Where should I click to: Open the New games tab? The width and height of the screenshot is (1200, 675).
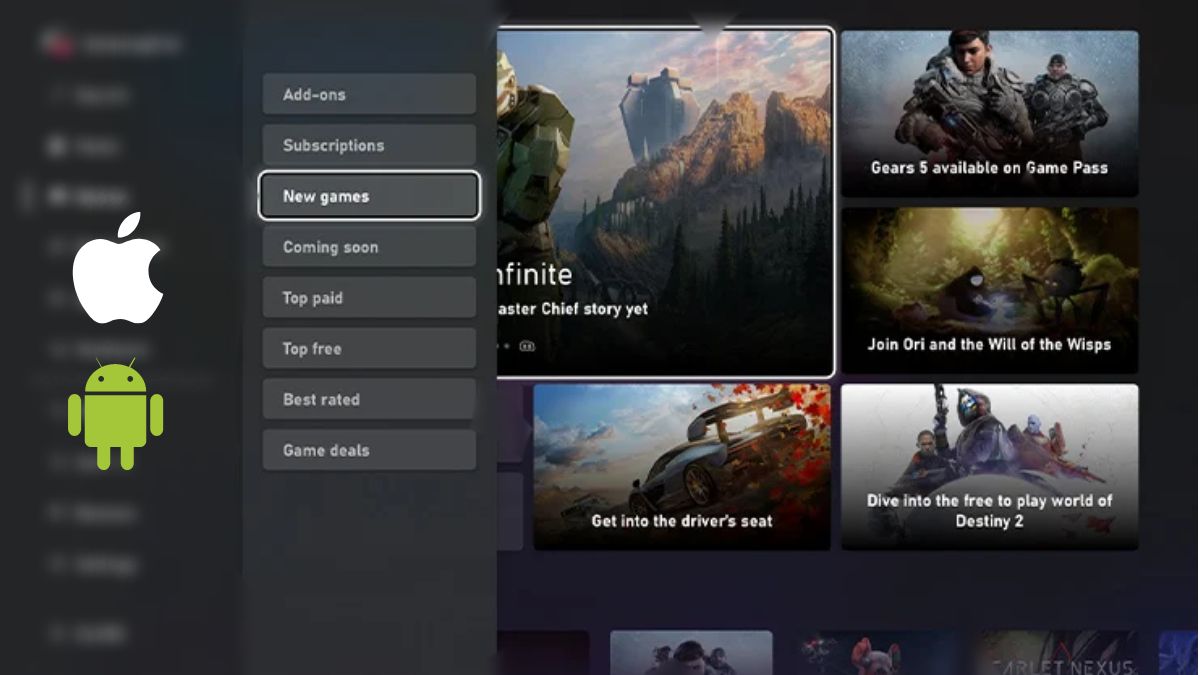(368, 195)
